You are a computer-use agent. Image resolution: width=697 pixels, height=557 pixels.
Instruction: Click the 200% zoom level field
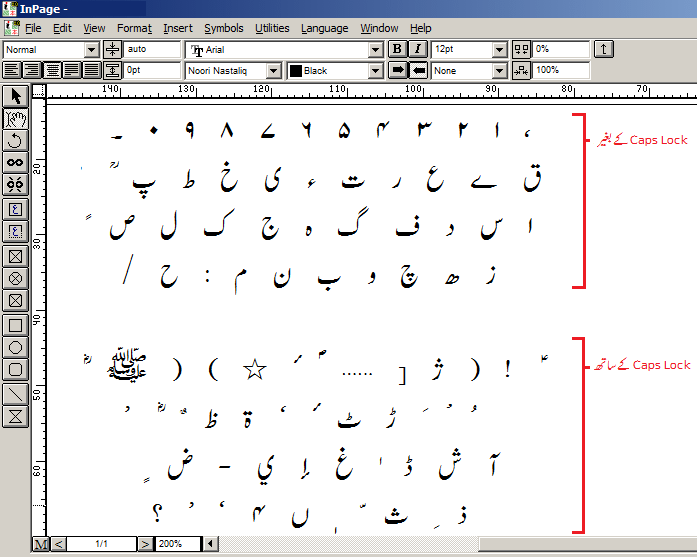click(x=178, y=543)
